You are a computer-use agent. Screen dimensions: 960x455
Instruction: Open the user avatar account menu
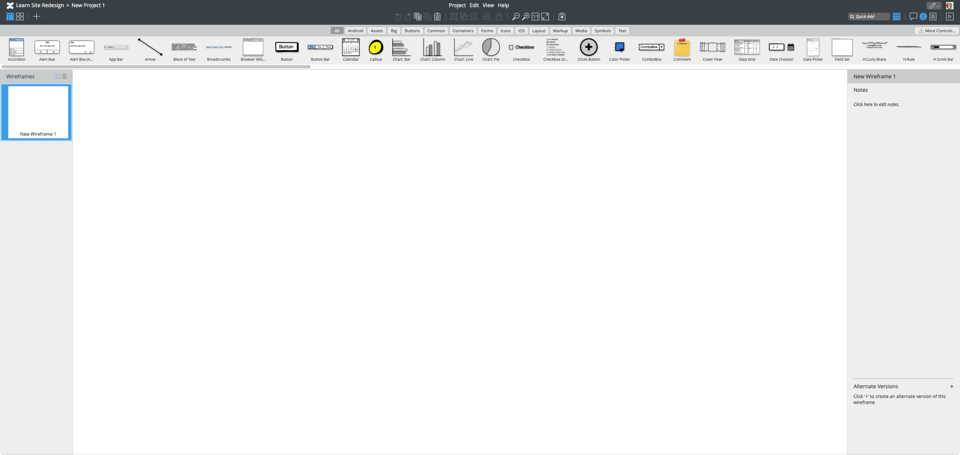pos(950,6)
